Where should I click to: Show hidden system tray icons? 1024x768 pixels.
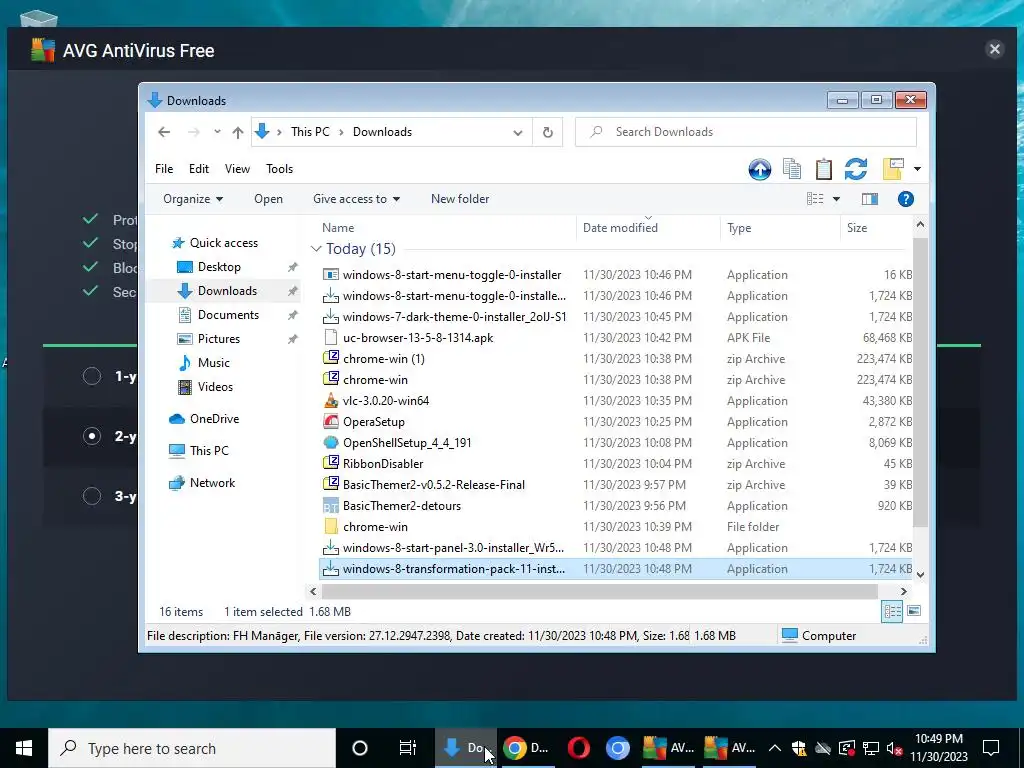pos(774,748)
